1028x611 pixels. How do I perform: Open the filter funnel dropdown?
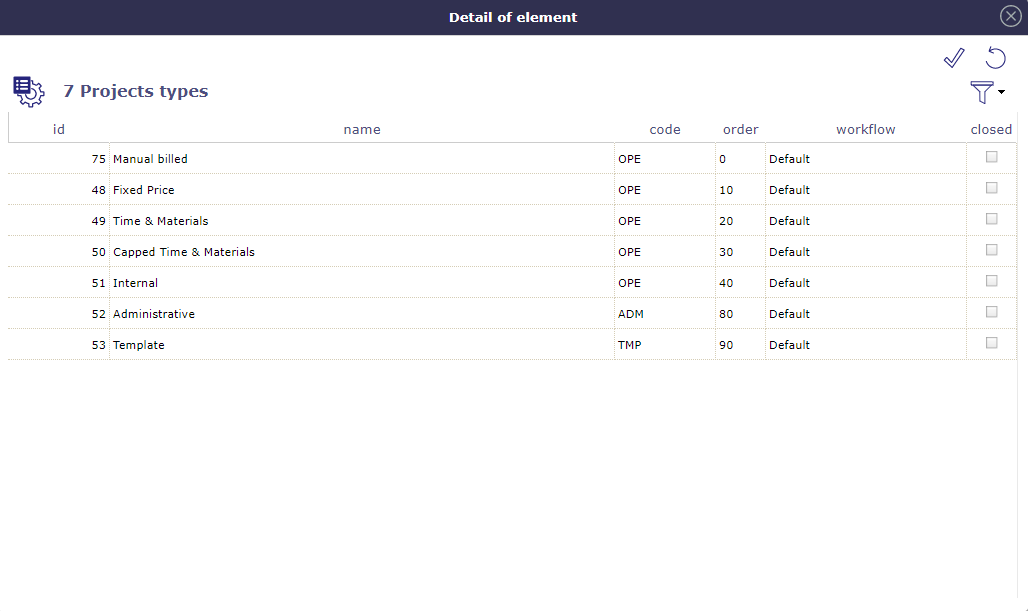(985, 93)
